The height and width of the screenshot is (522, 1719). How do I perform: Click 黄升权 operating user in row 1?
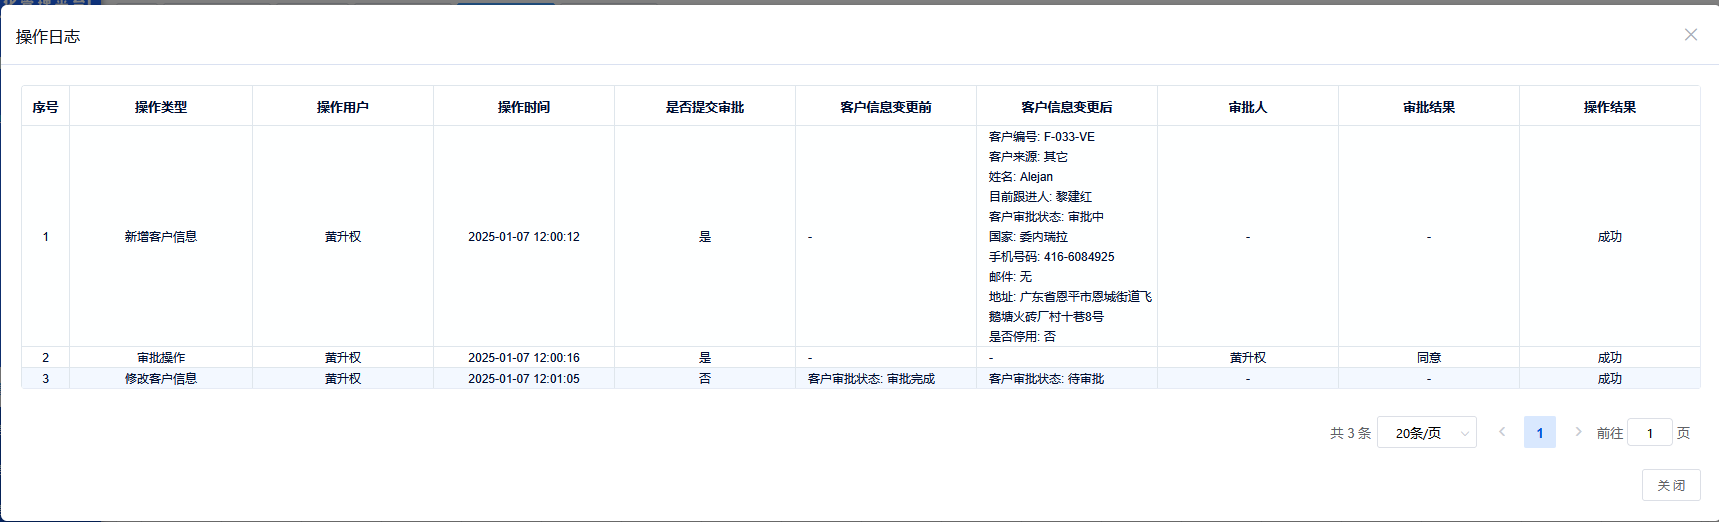(343, 237)
